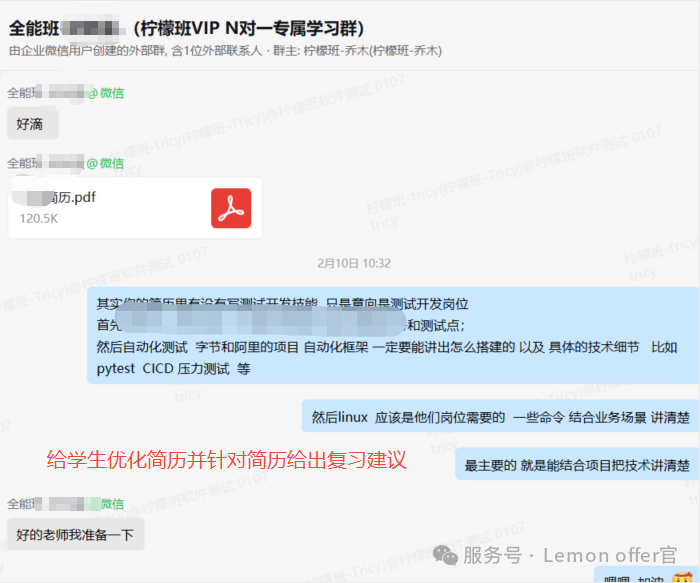Click the 120.5K file size label
Viewport: 700px width, 583px height.
39,218
